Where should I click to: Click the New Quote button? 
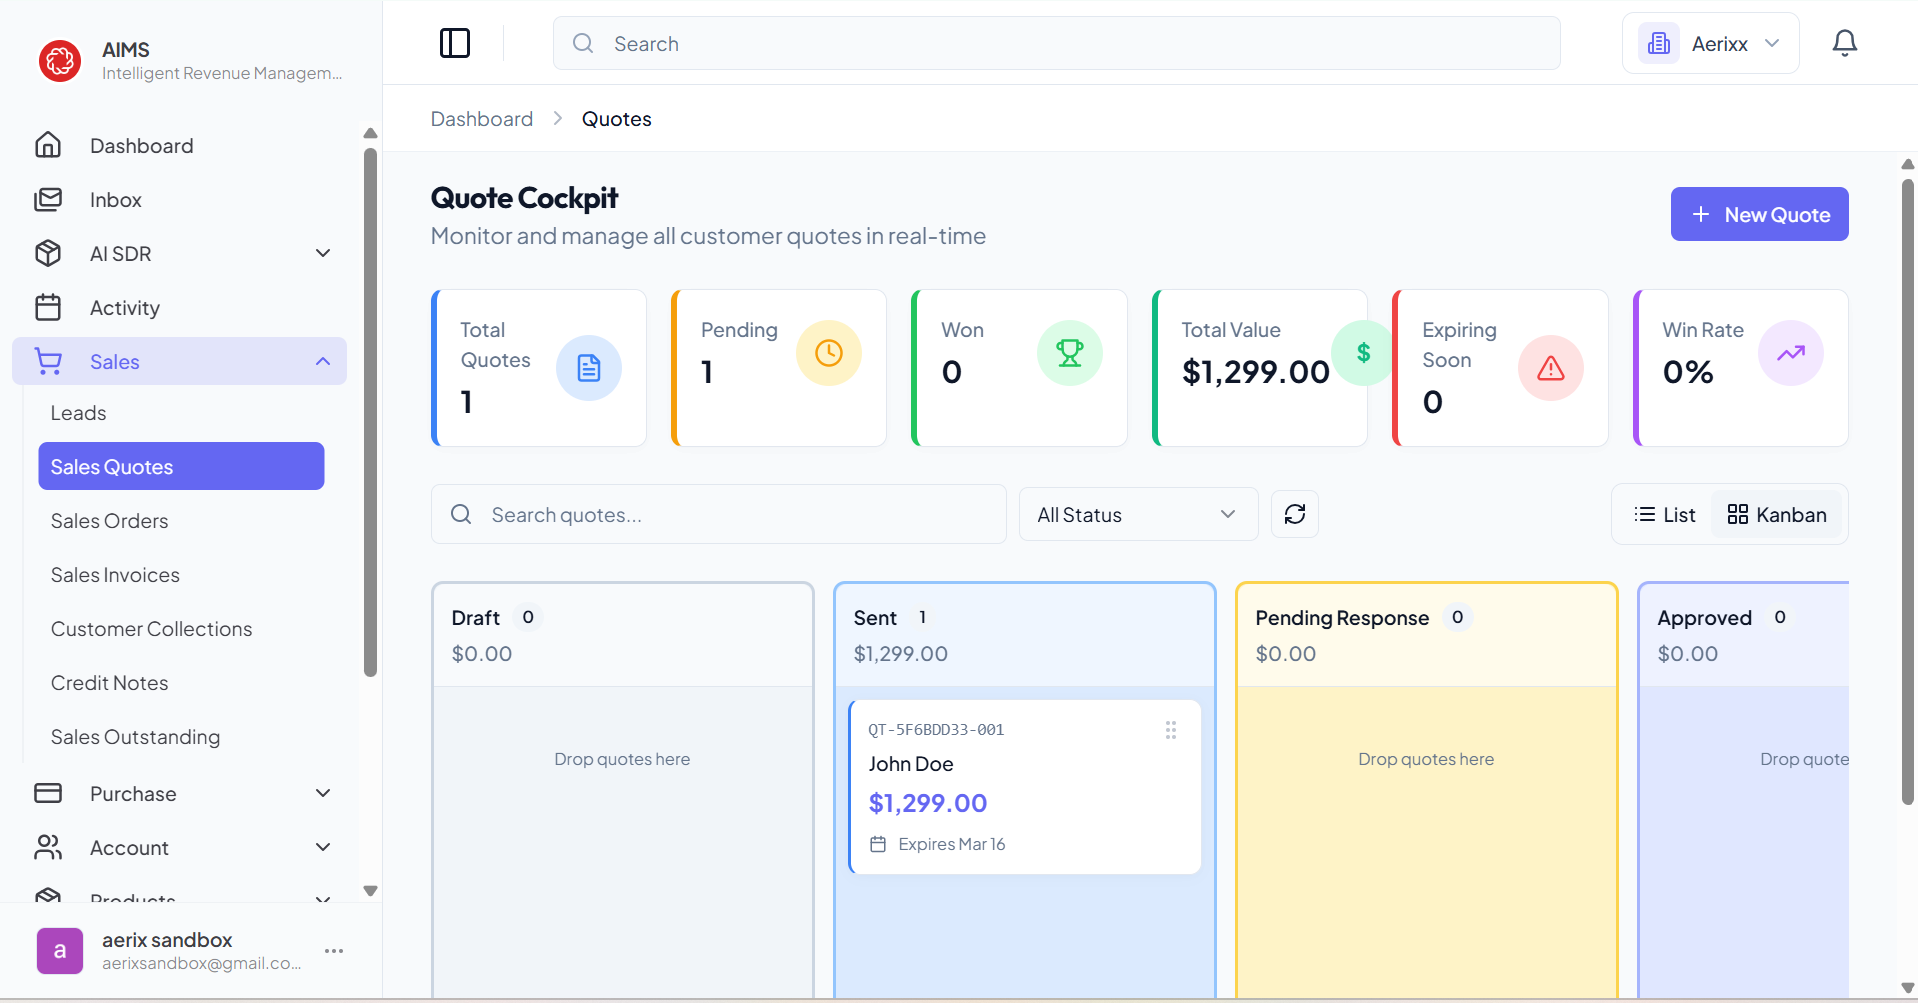tap(1759, 213)
